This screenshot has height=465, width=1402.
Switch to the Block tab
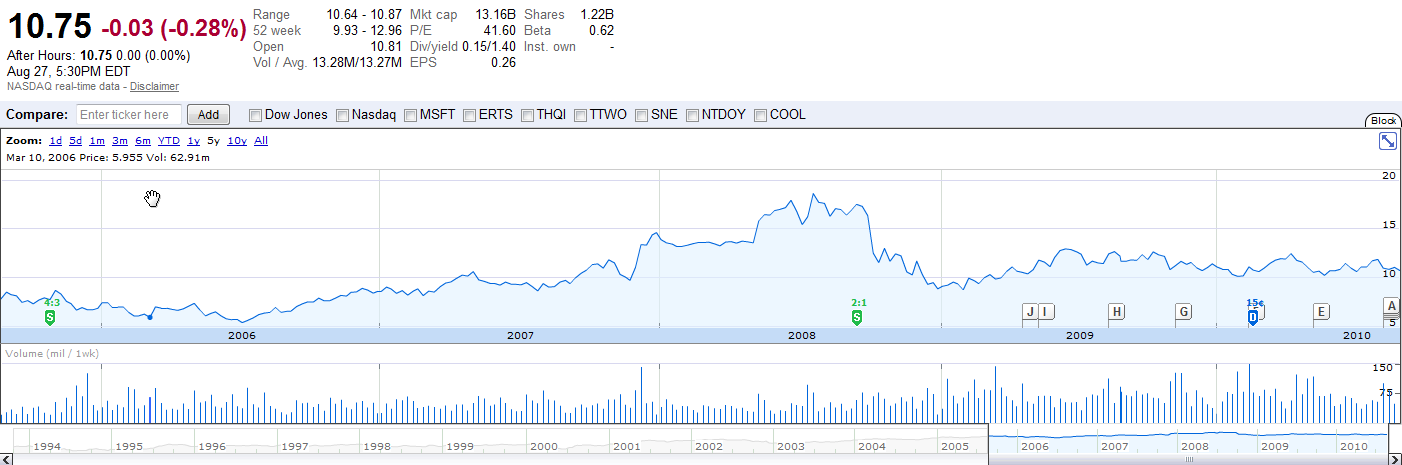(1383, 121)
